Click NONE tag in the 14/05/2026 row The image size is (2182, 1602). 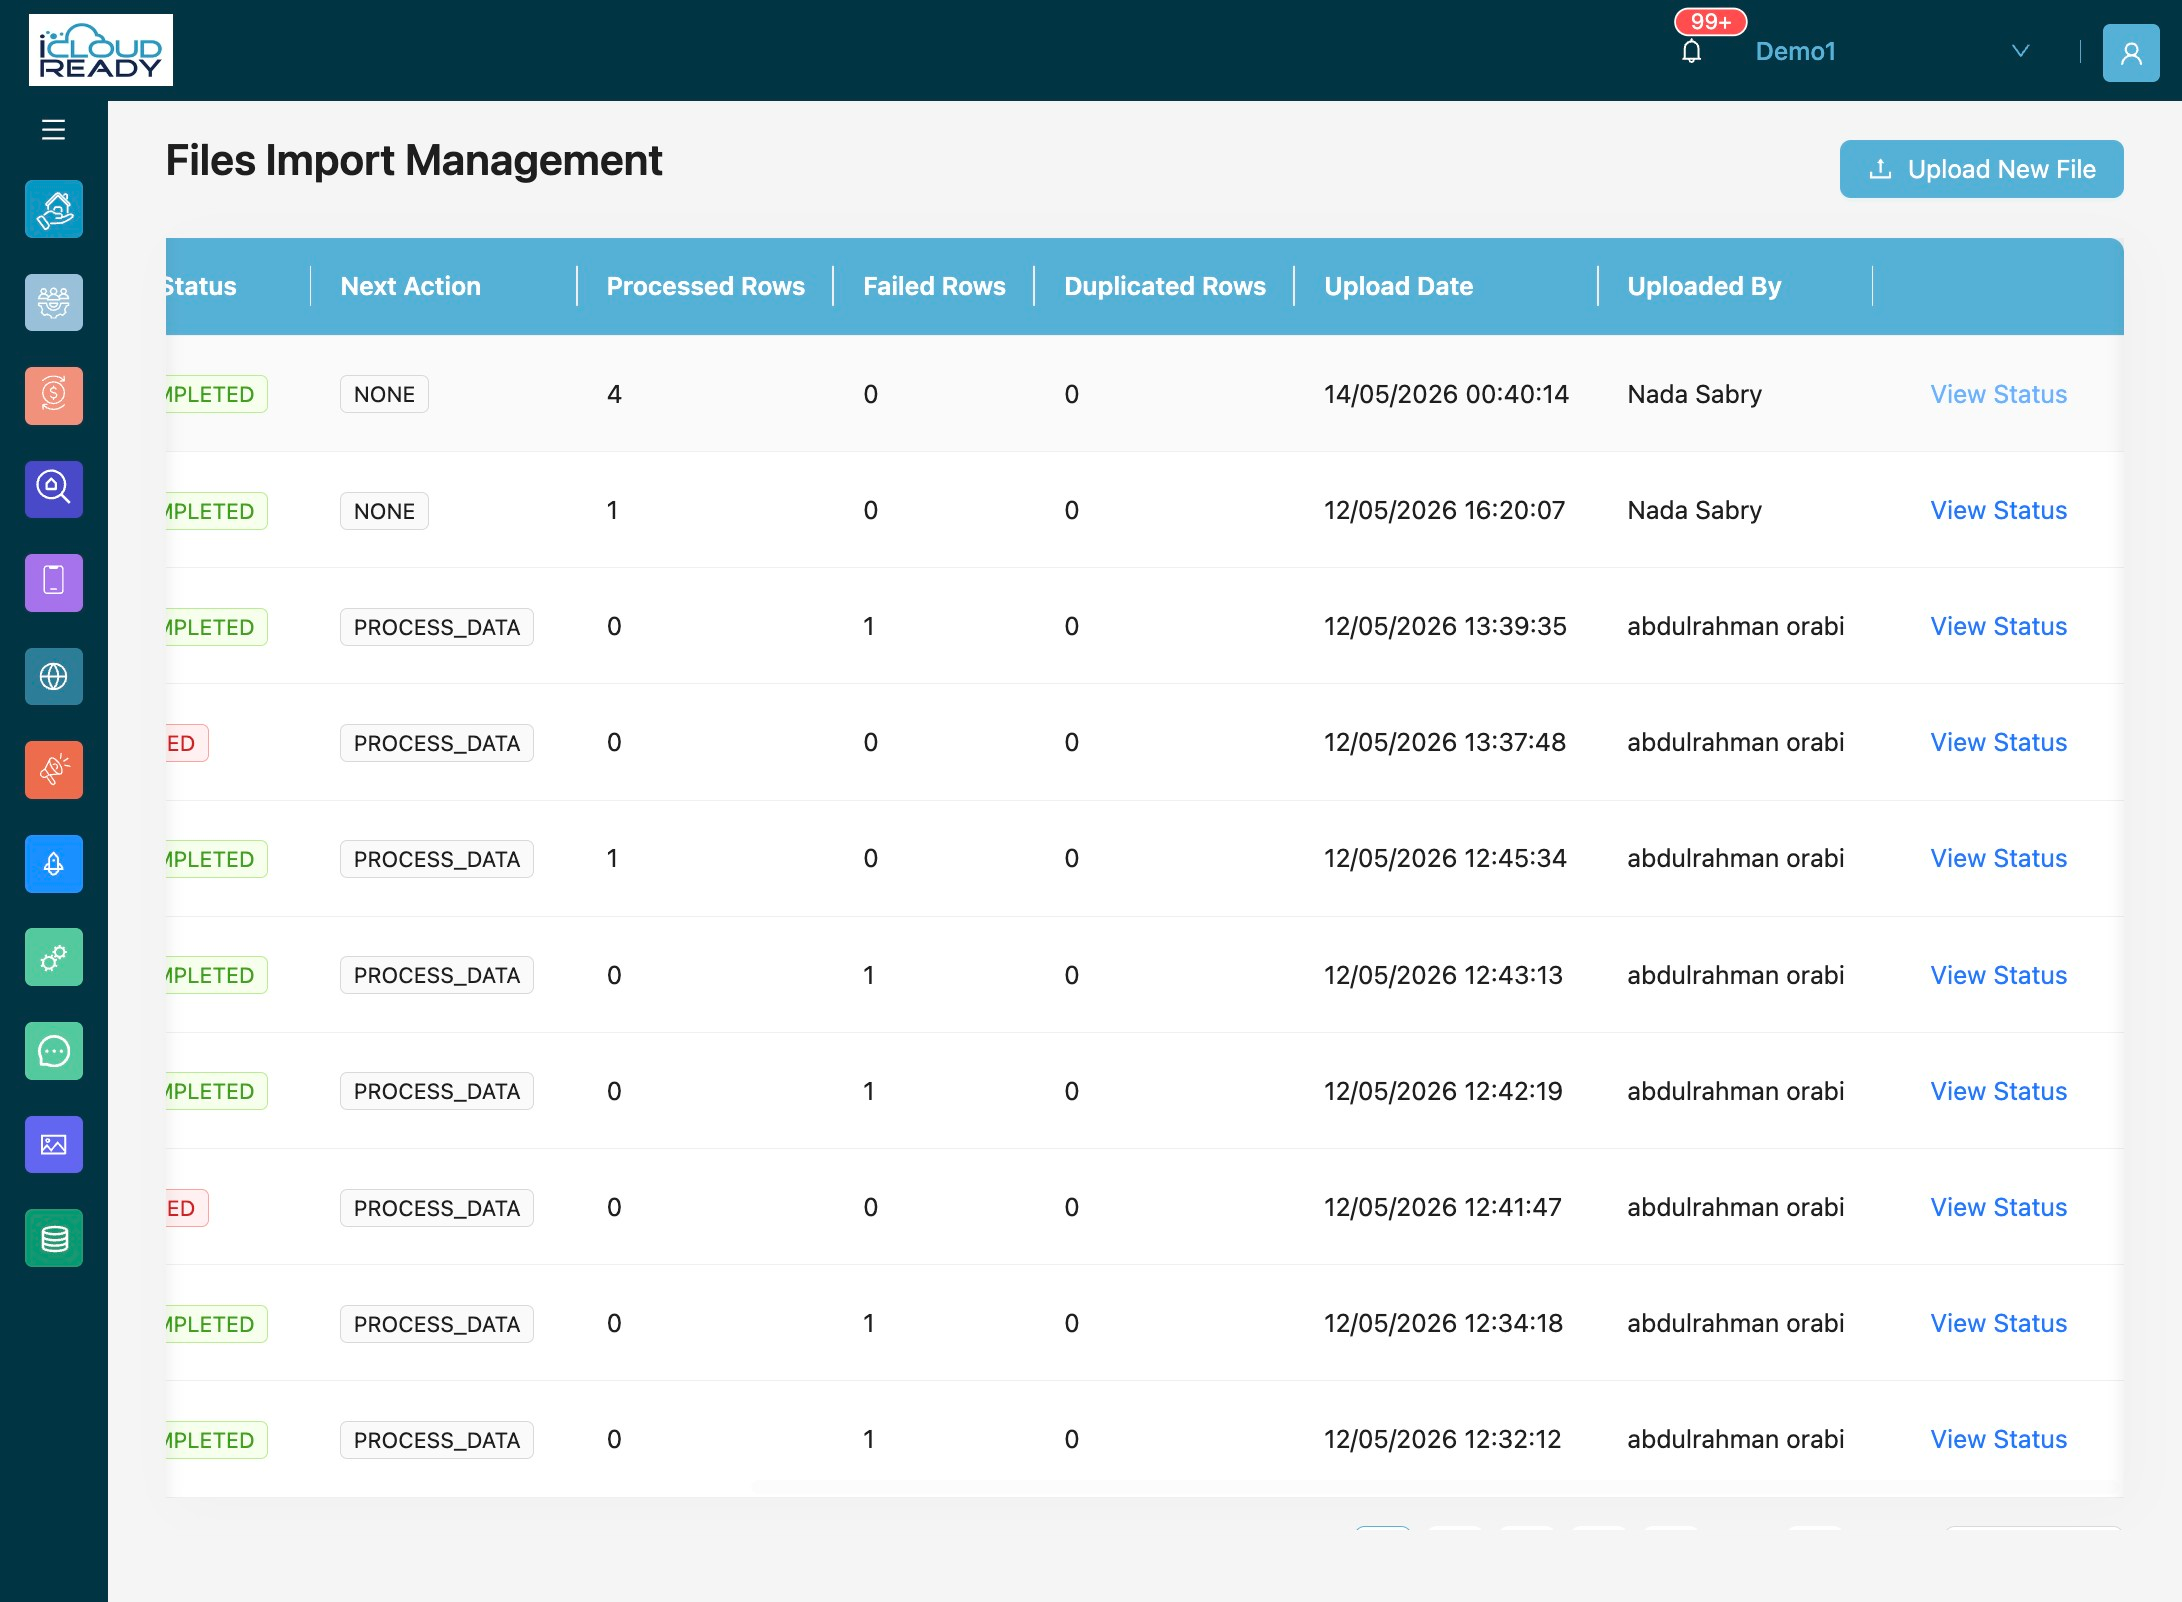click(384, 394)
